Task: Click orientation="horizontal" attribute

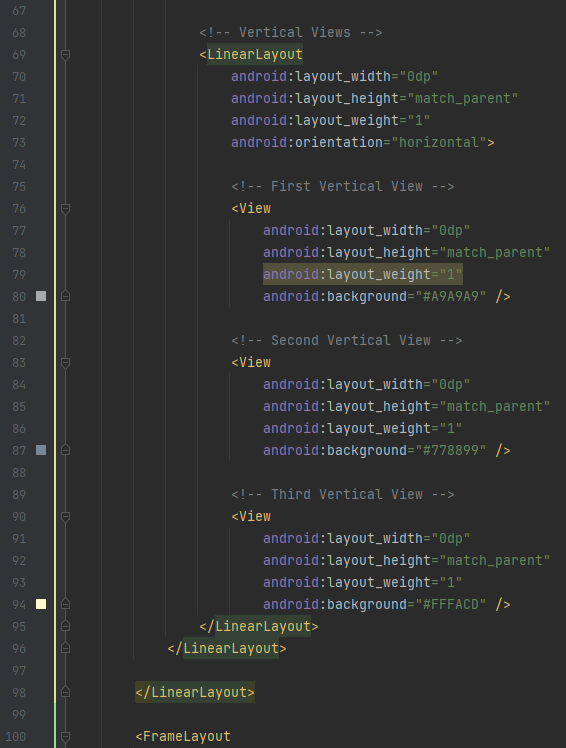Action: coord(363,142)
